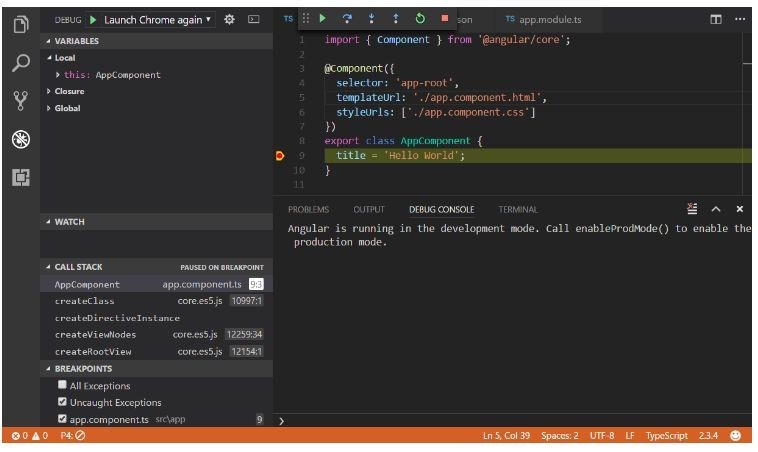The height and width of the screenshot is (452, 758).
Task: Click the Step Over debug button
Action: pyautogui.click(x=347, y=18)
